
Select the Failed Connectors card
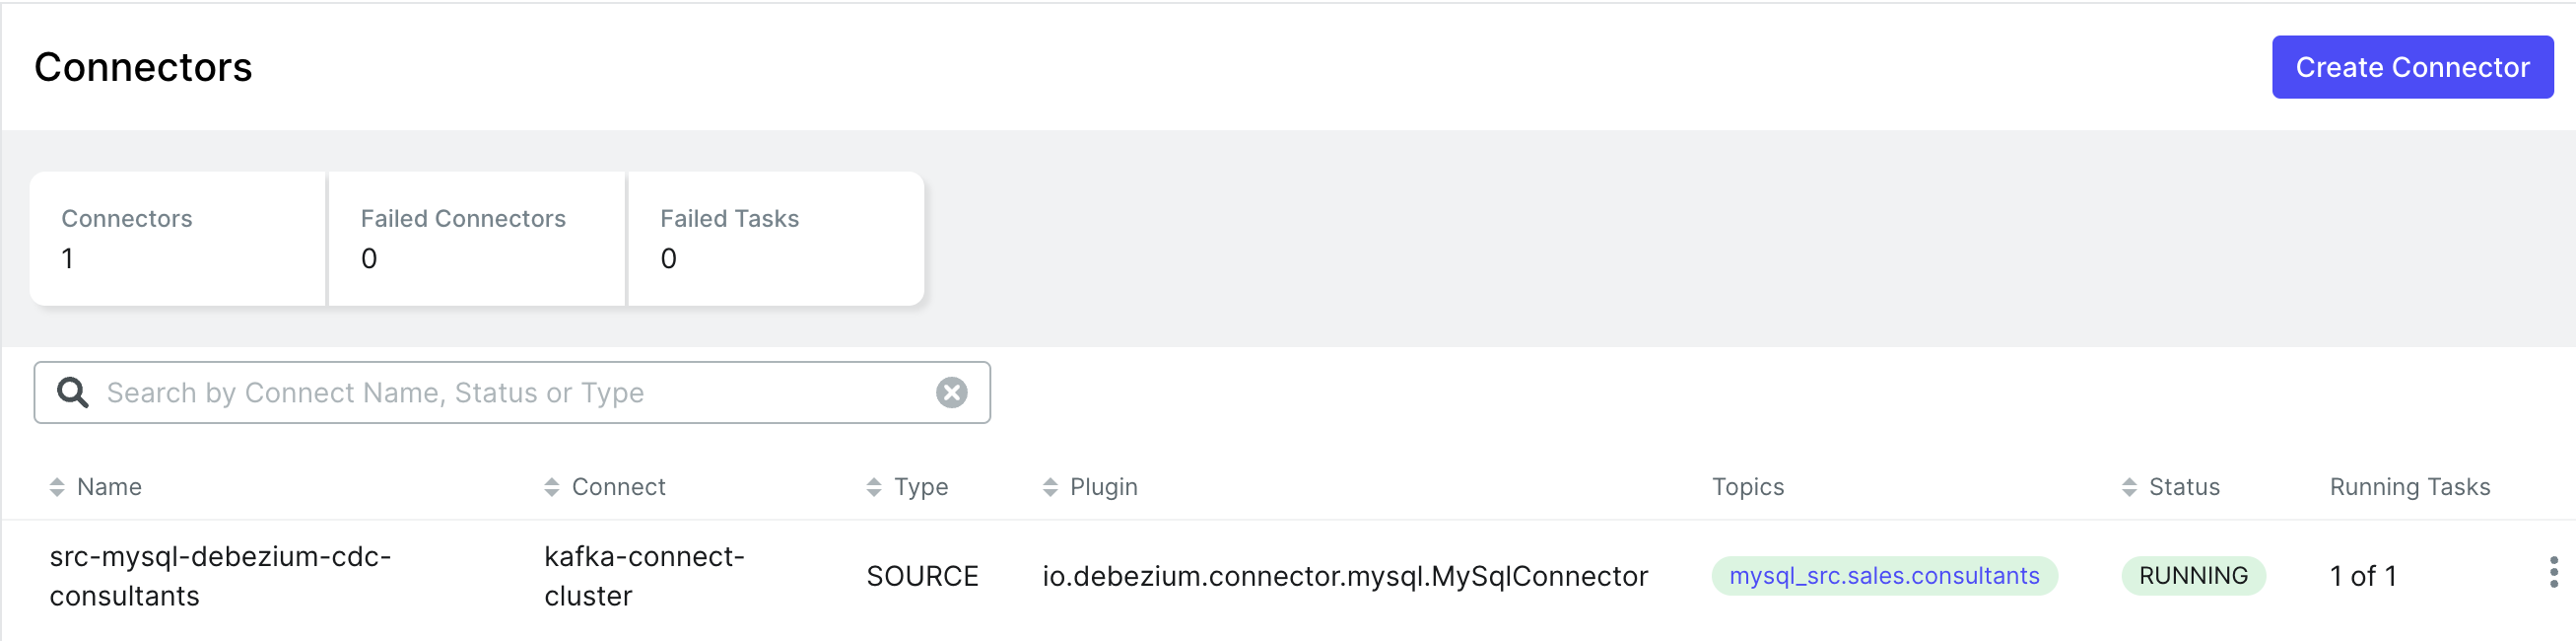coord(476,238)
